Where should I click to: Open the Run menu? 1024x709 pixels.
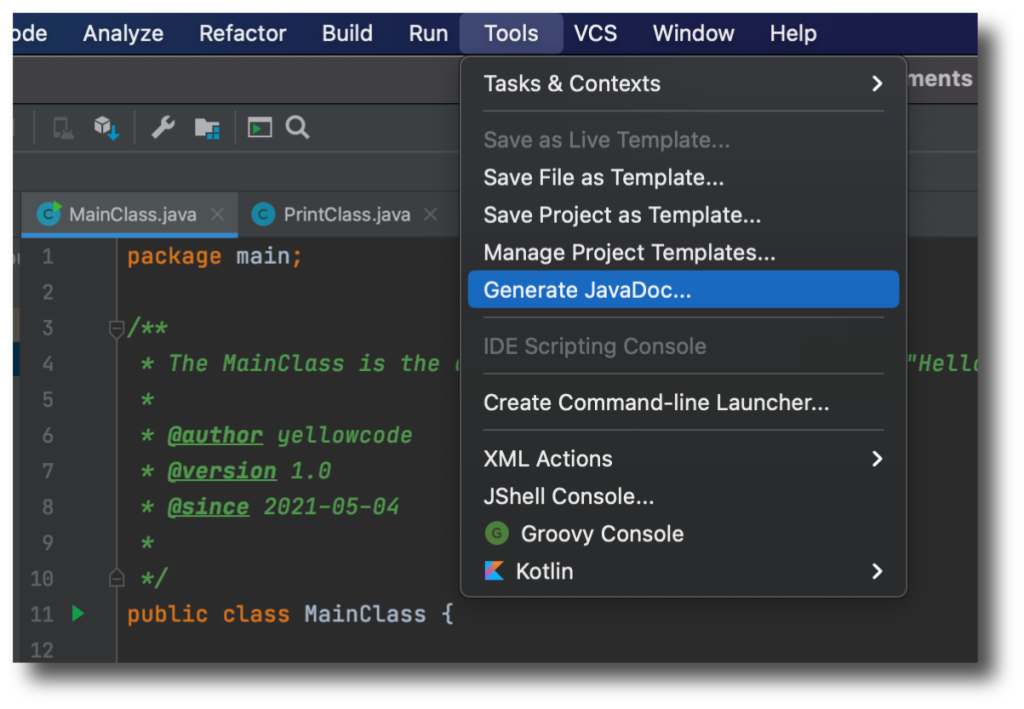click(428, 33)
